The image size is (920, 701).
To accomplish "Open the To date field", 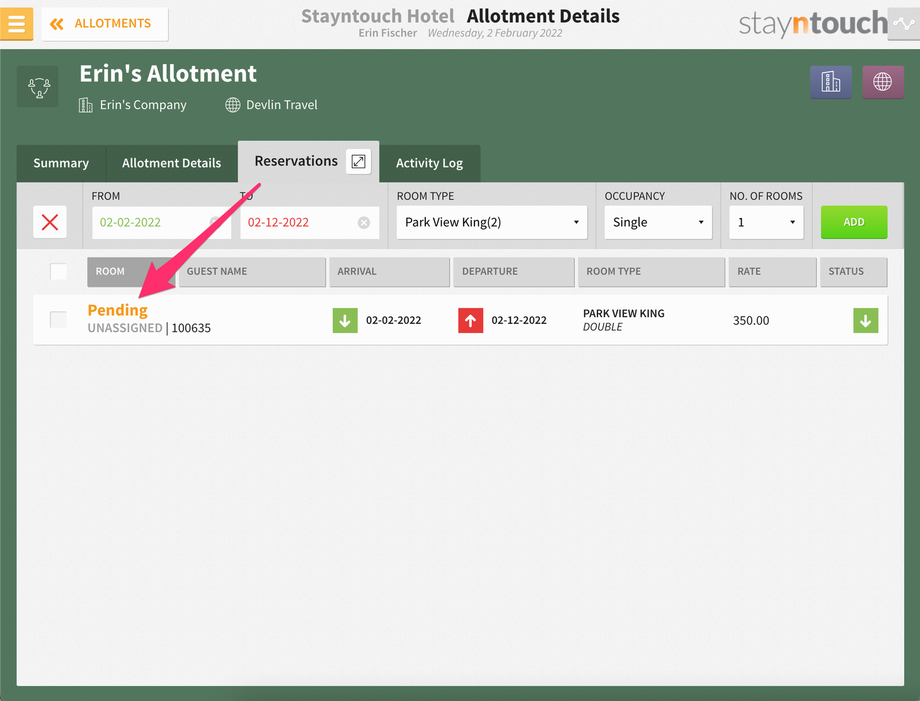I will point(309,222).
